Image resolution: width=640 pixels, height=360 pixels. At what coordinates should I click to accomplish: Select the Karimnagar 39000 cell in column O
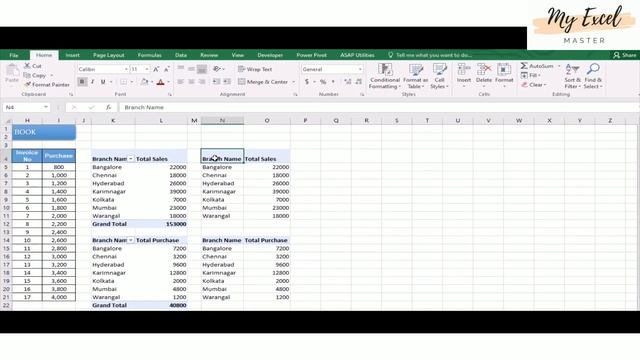coord(267,191)
